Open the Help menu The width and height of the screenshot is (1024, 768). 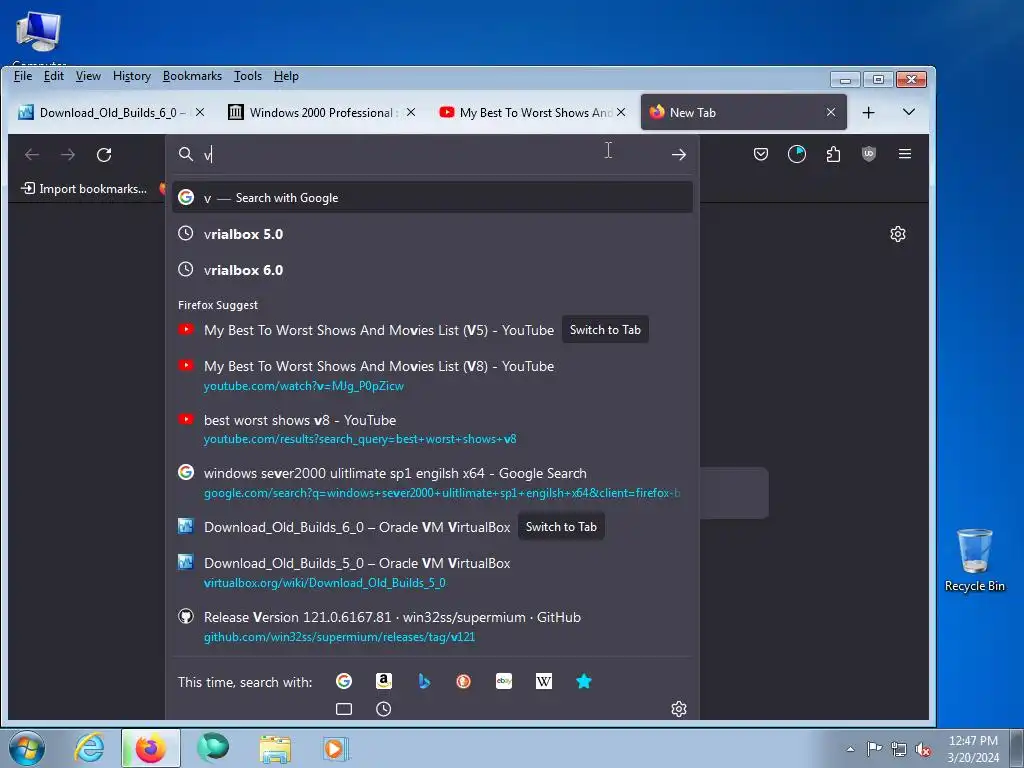(x=286, y=76)
